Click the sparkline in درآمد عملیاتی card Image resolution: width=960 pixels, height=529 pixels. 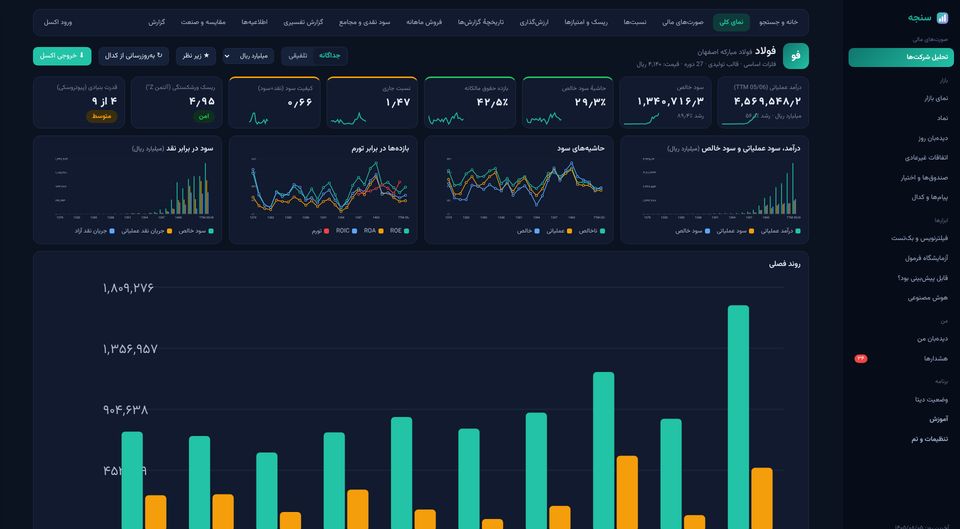pyautogui.click(x=739, y=118)
